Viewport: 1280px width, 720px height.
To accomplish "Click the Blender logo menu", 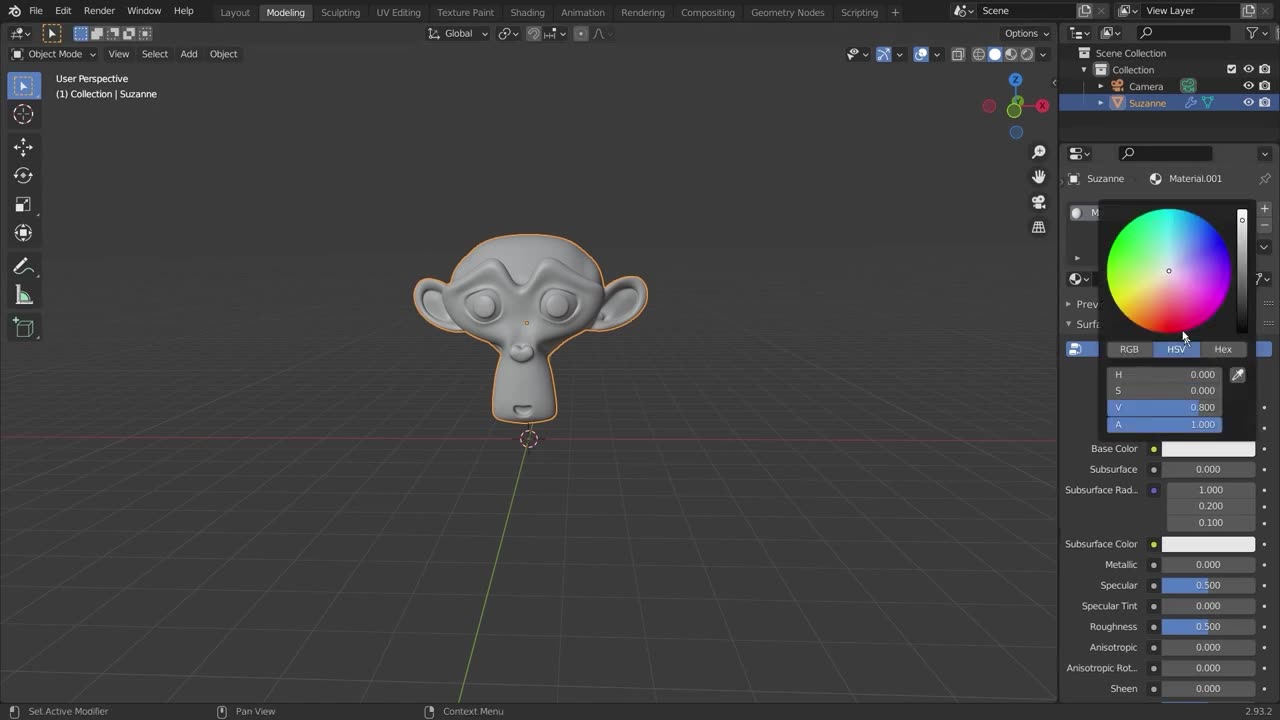I will point(14,11).
